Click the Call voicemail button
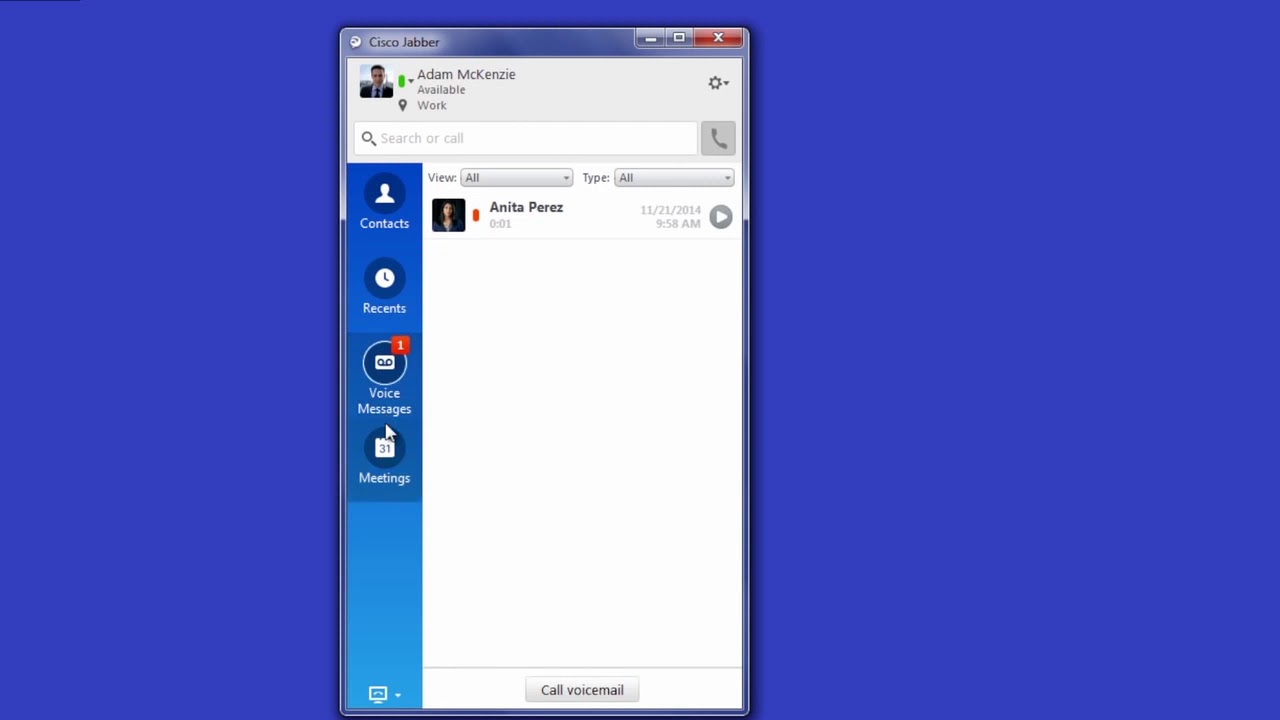This screenshot has height=720, width=1280. point(582,690)
